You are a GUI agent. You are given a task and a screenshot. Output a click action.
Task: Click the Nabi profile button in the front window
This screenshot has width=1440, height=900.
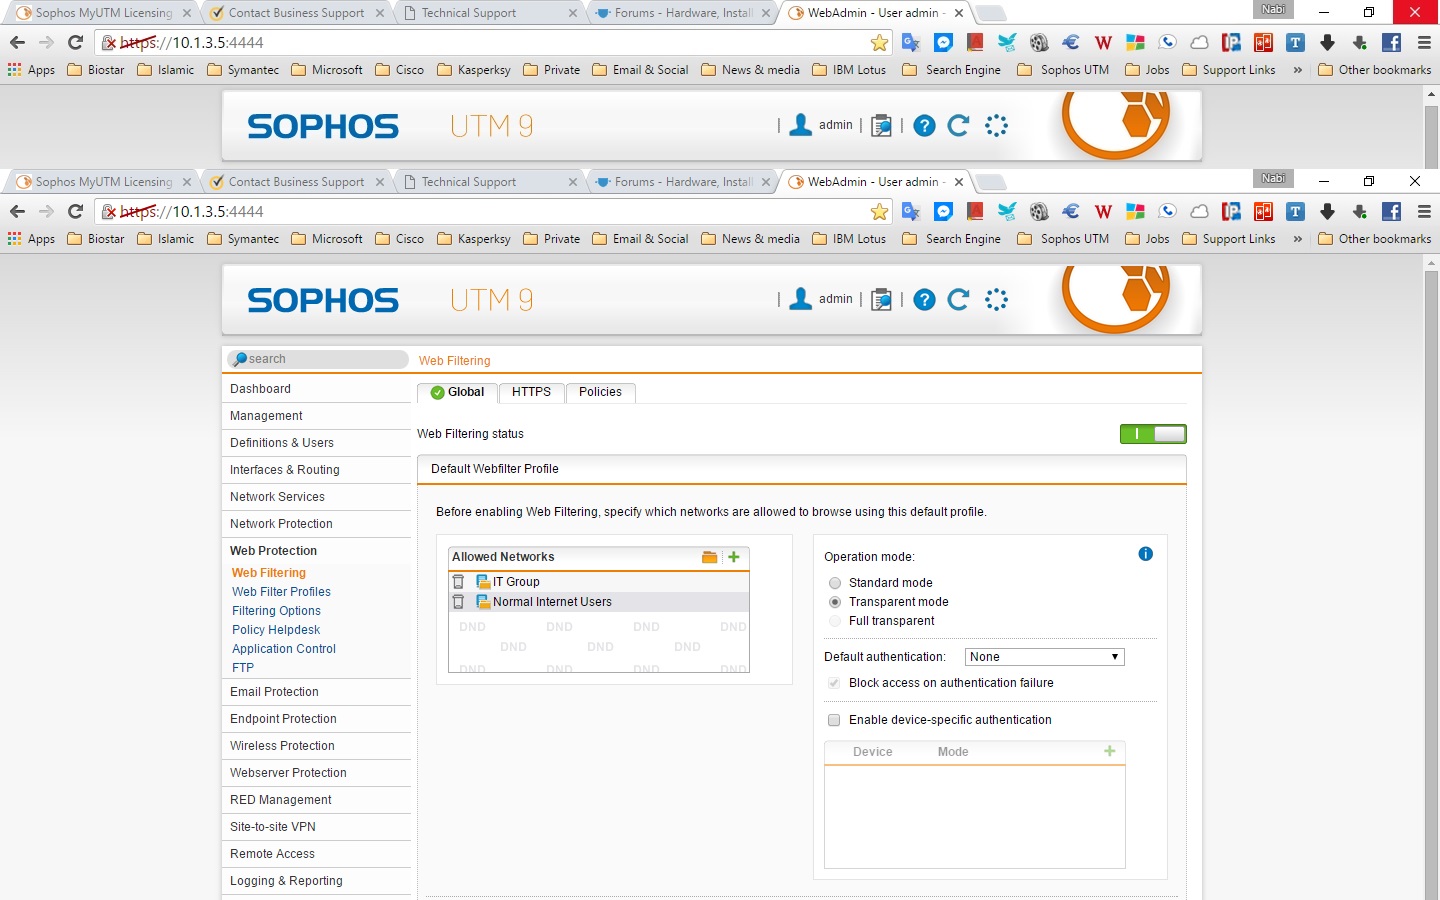pyautogui.click(x=1273, y=179)
